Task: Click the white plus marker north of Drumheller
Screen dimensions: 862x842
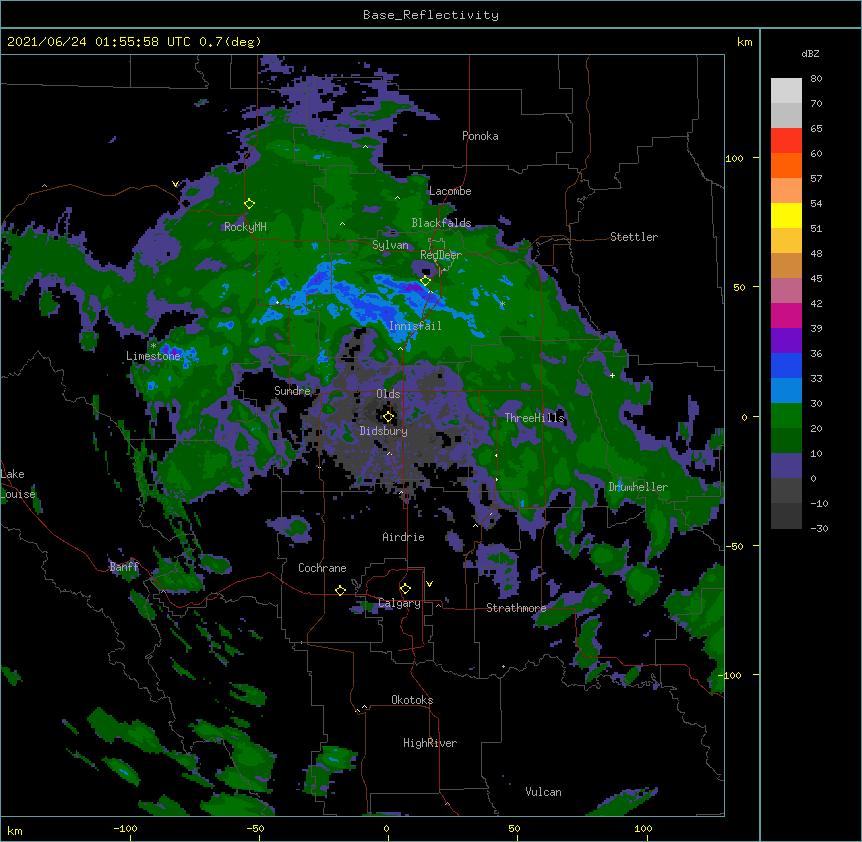Action: click(x=612, y=375)
